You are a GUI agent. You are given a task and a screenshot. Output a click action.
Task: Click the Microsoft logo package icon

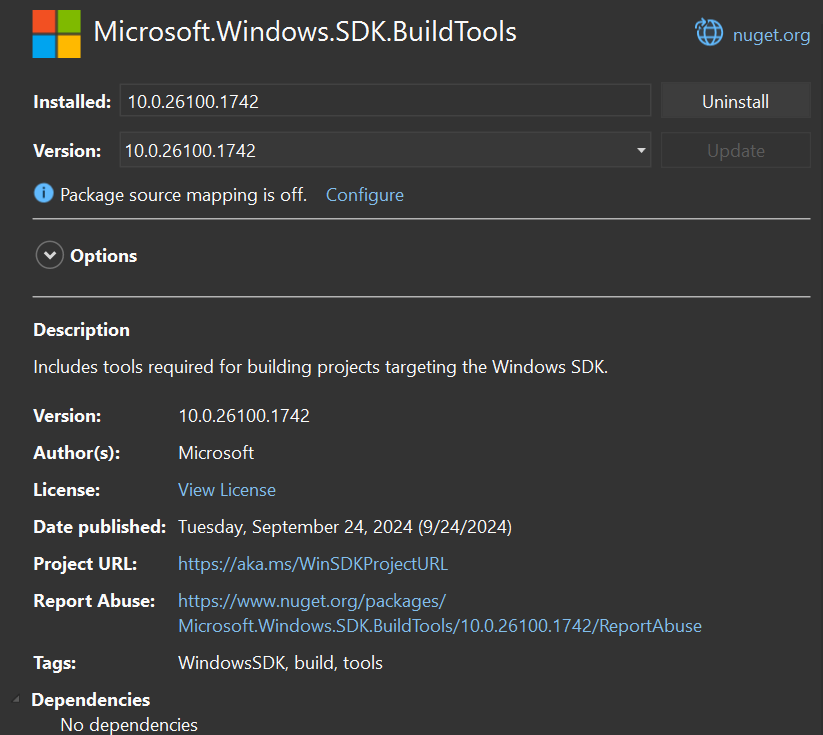pyautogui.click(x=57, y=34)
